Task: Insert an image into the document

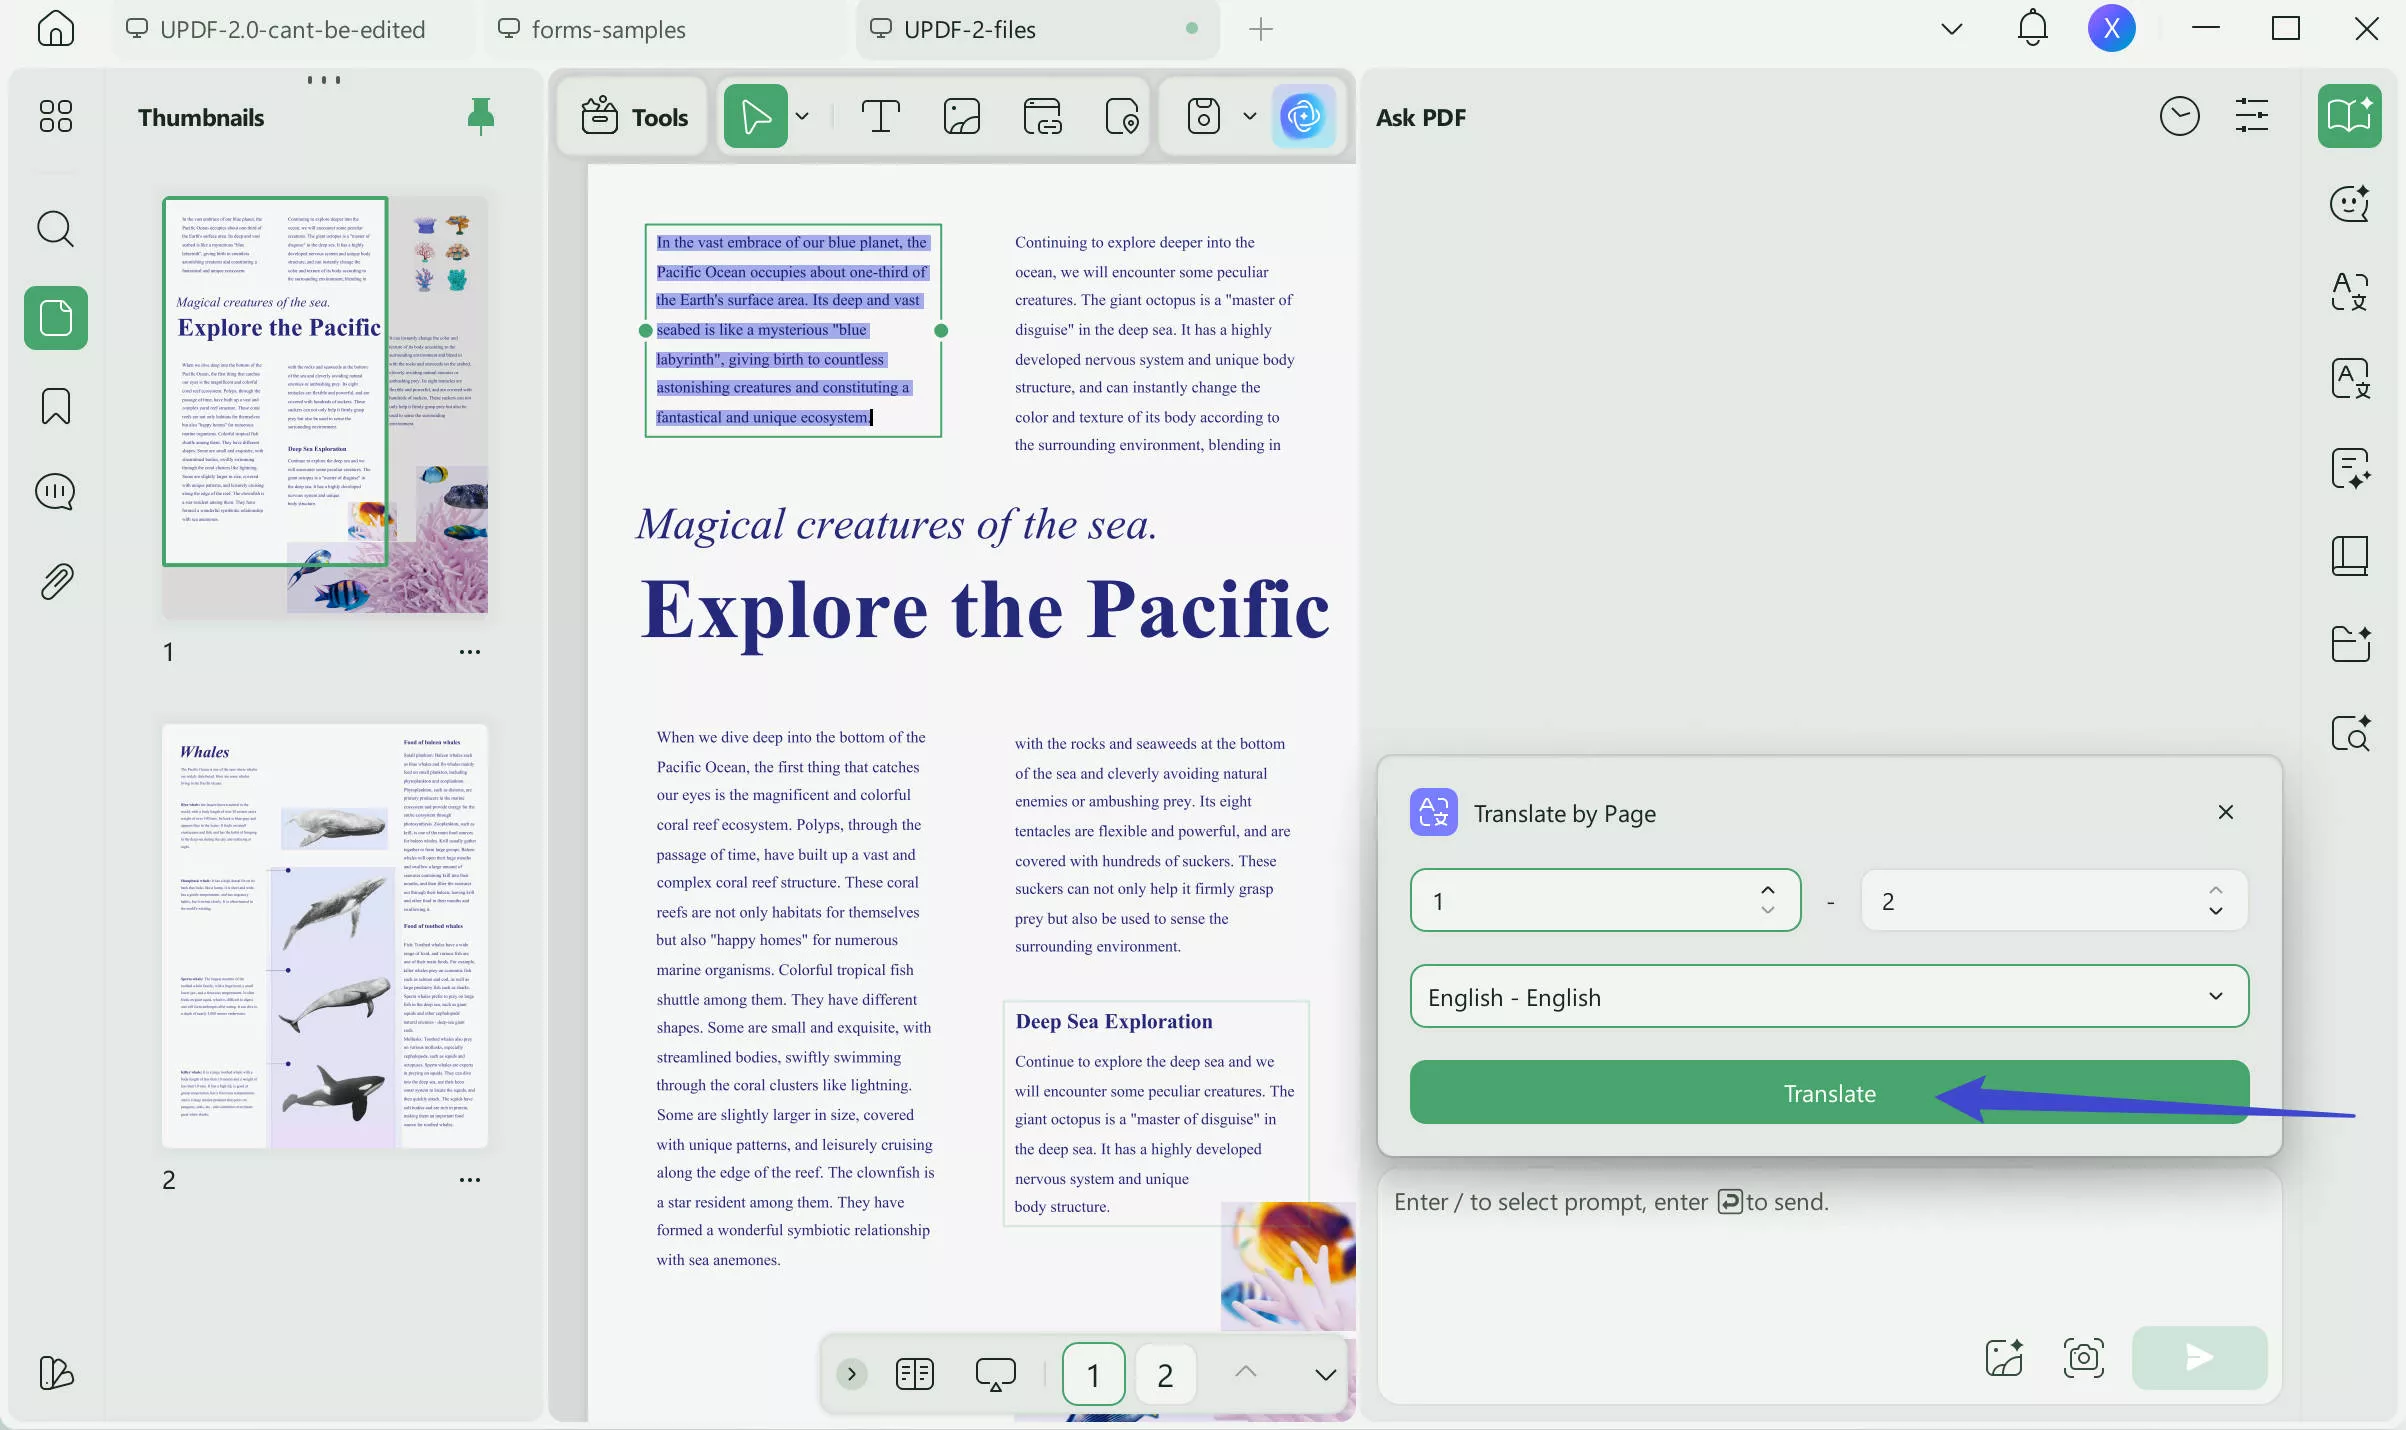Action: point(960,117)
